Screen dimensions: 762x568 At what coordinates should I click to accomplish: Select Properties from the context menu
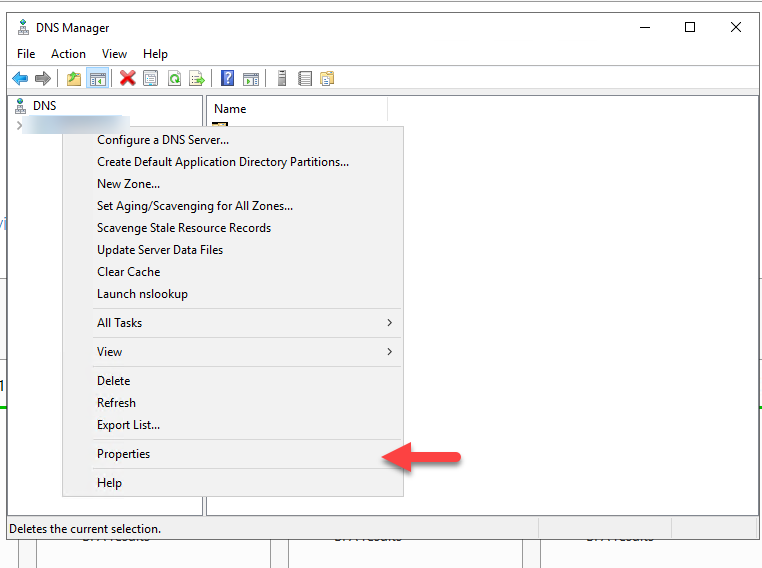[x=123, y=454]
